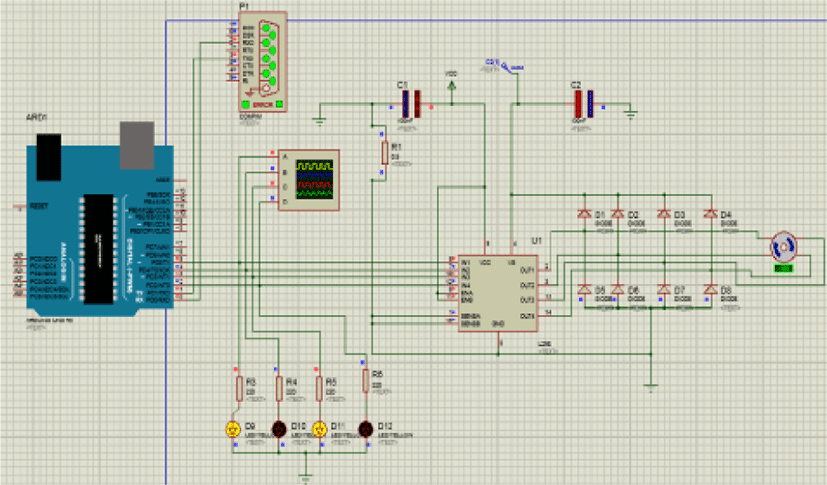Select diode D3
Screen dimensions: 827x485
[x=664, y=214]
